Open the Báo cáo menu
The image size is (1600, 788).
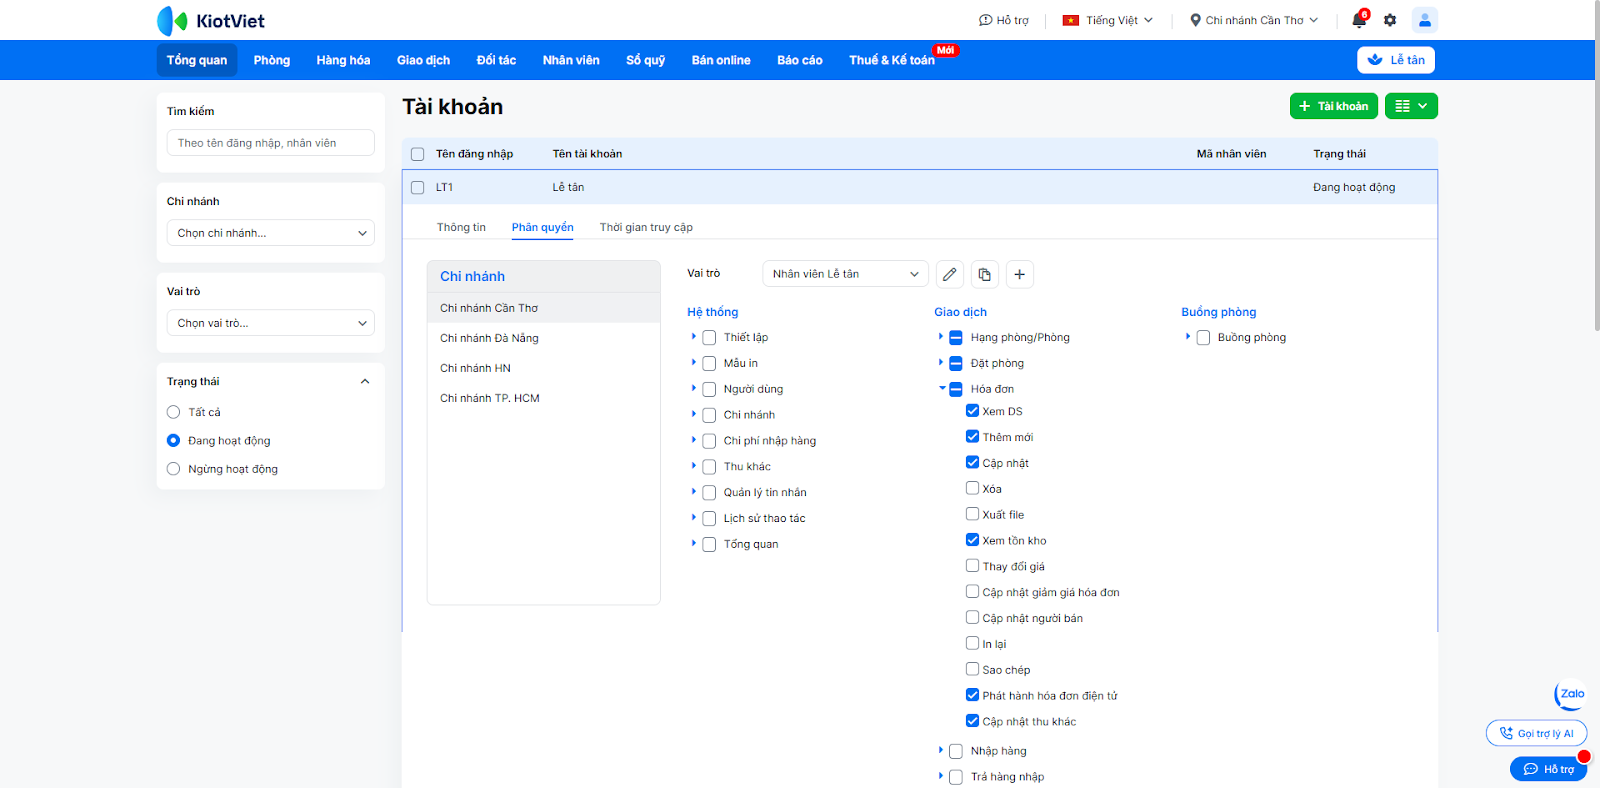pyautogui.click(x=800, y=60)
